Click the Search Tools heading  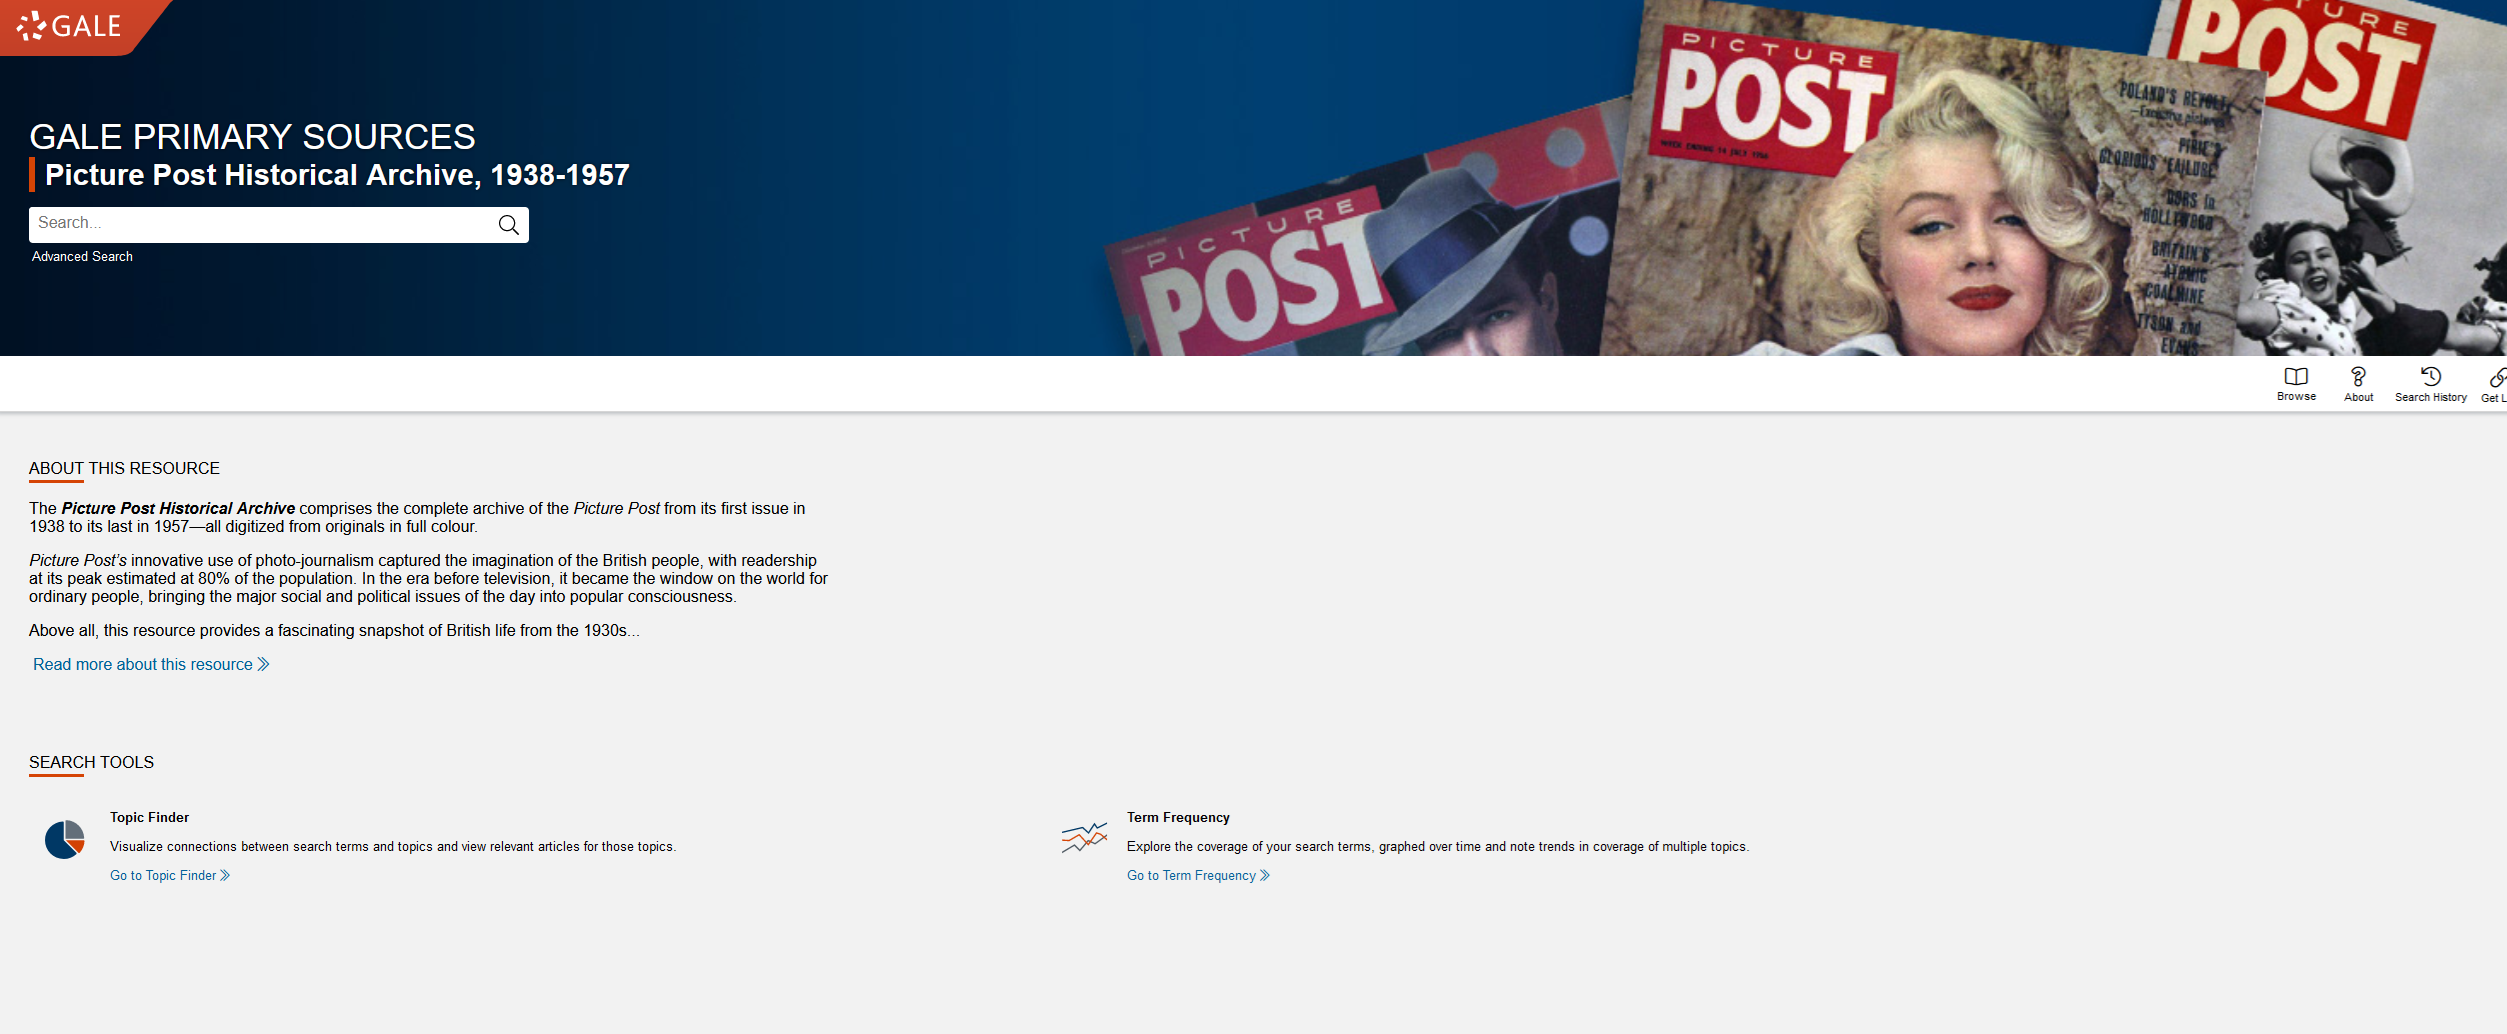point(91,763)
